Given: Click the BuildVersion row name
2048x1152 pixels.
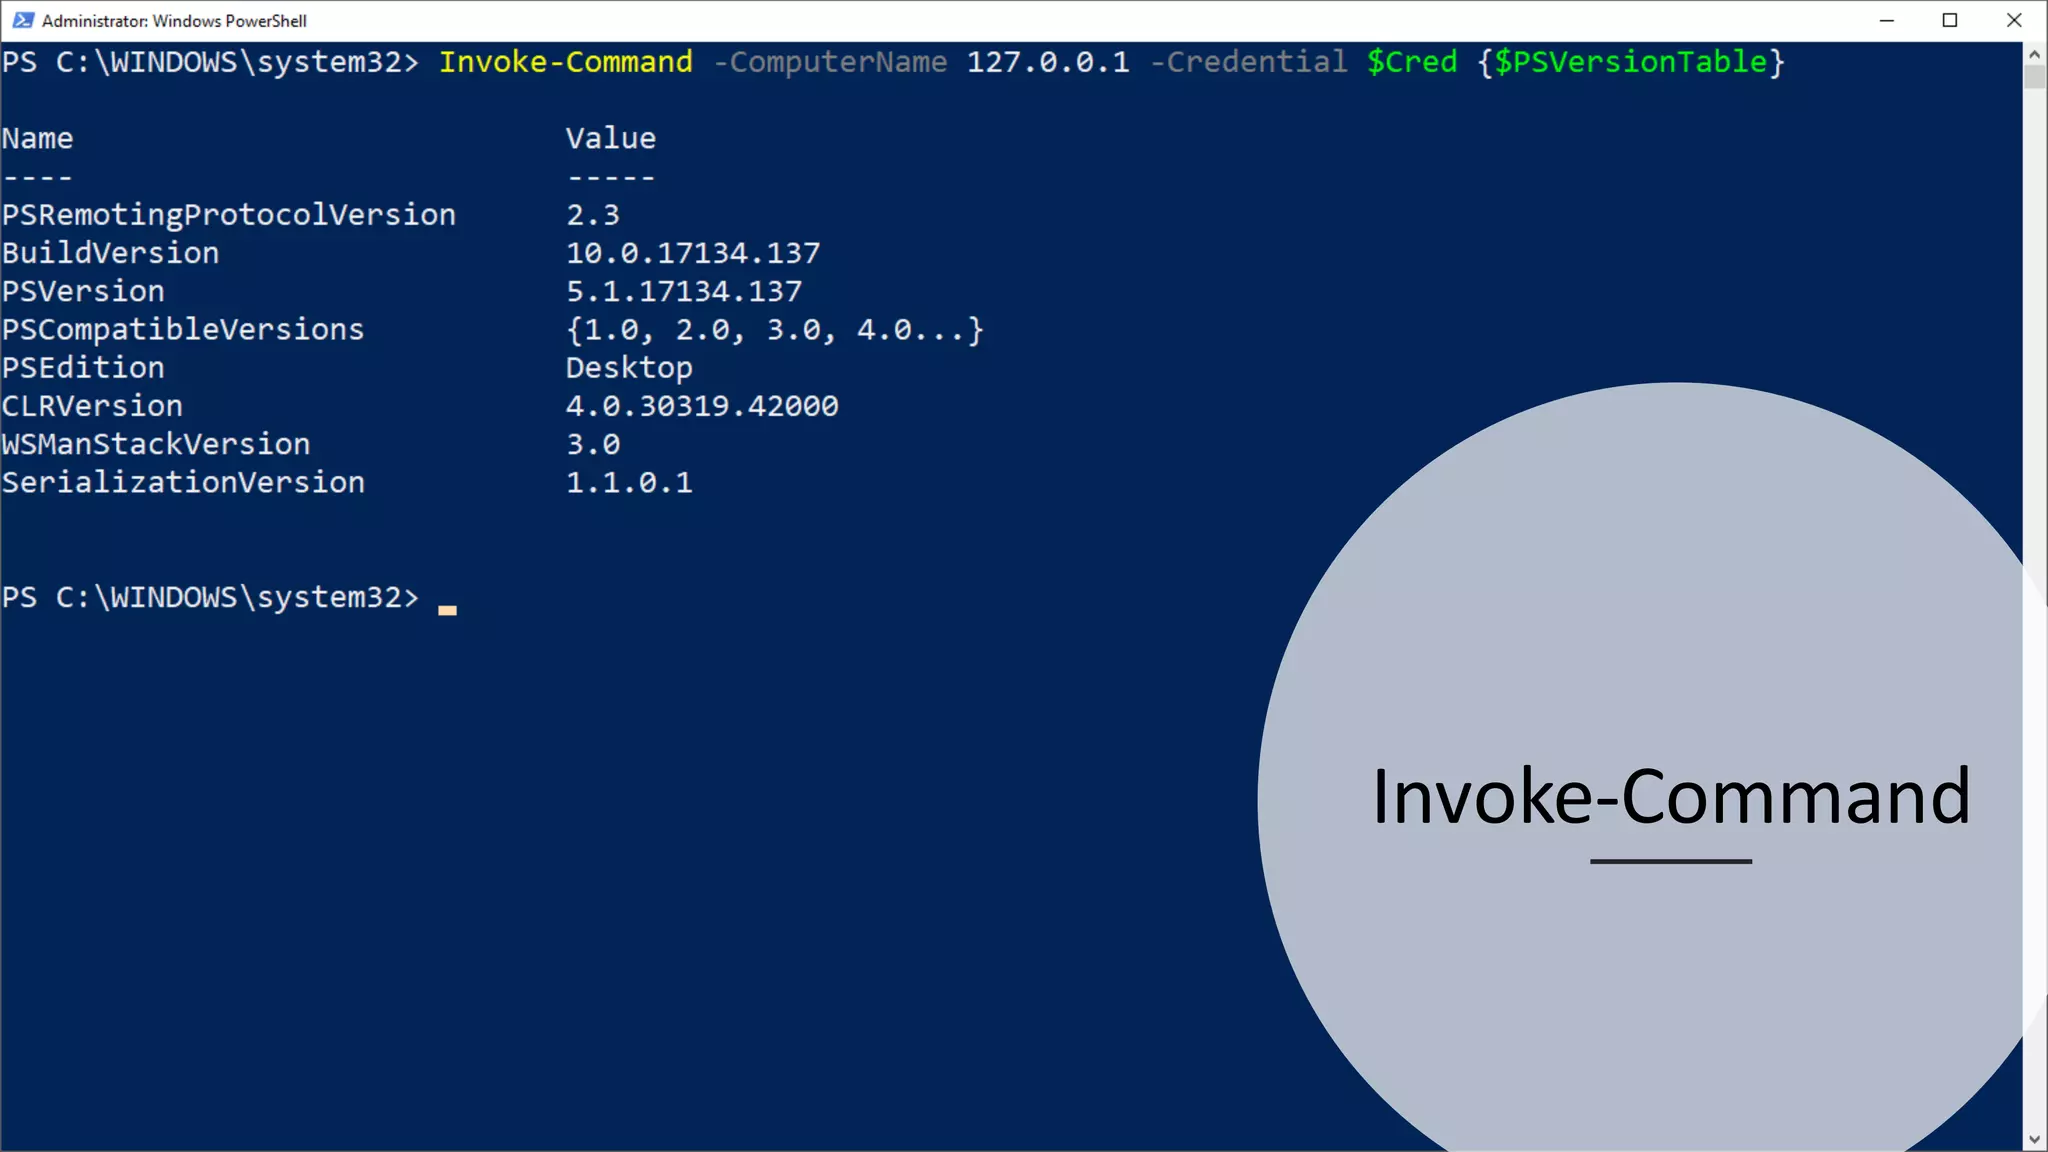Looking at the screenshot, I should point(111,253).
